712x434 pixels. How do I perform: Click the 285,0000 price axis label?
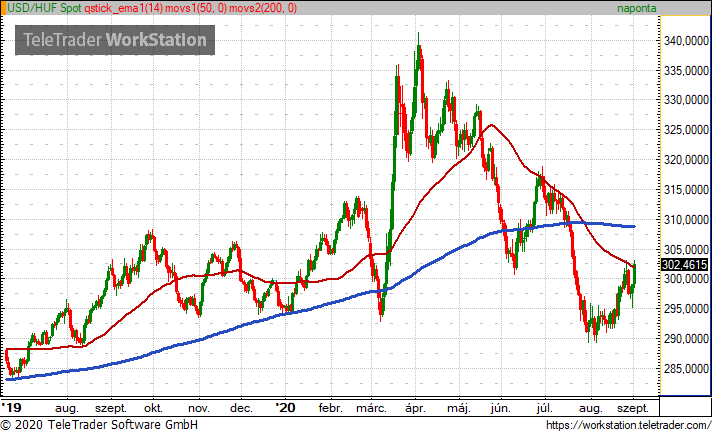click(x=686, y=369)
